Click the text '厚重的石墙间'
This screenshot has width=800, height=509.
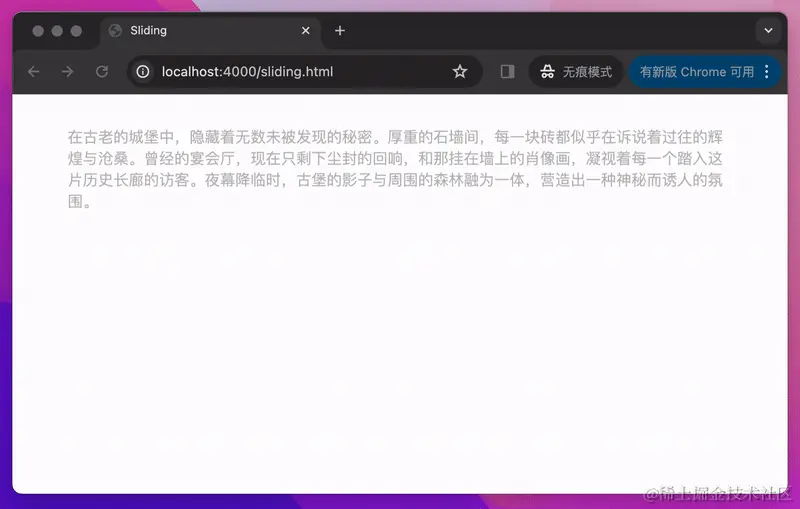[433, 137]
